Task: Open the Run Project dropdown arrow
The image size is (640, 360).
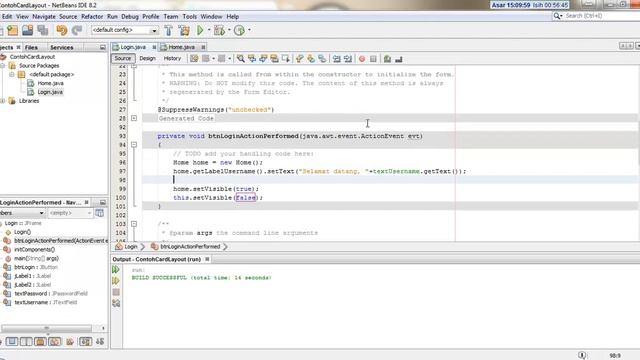Action: pyautogui.click(x=209, y=30)
